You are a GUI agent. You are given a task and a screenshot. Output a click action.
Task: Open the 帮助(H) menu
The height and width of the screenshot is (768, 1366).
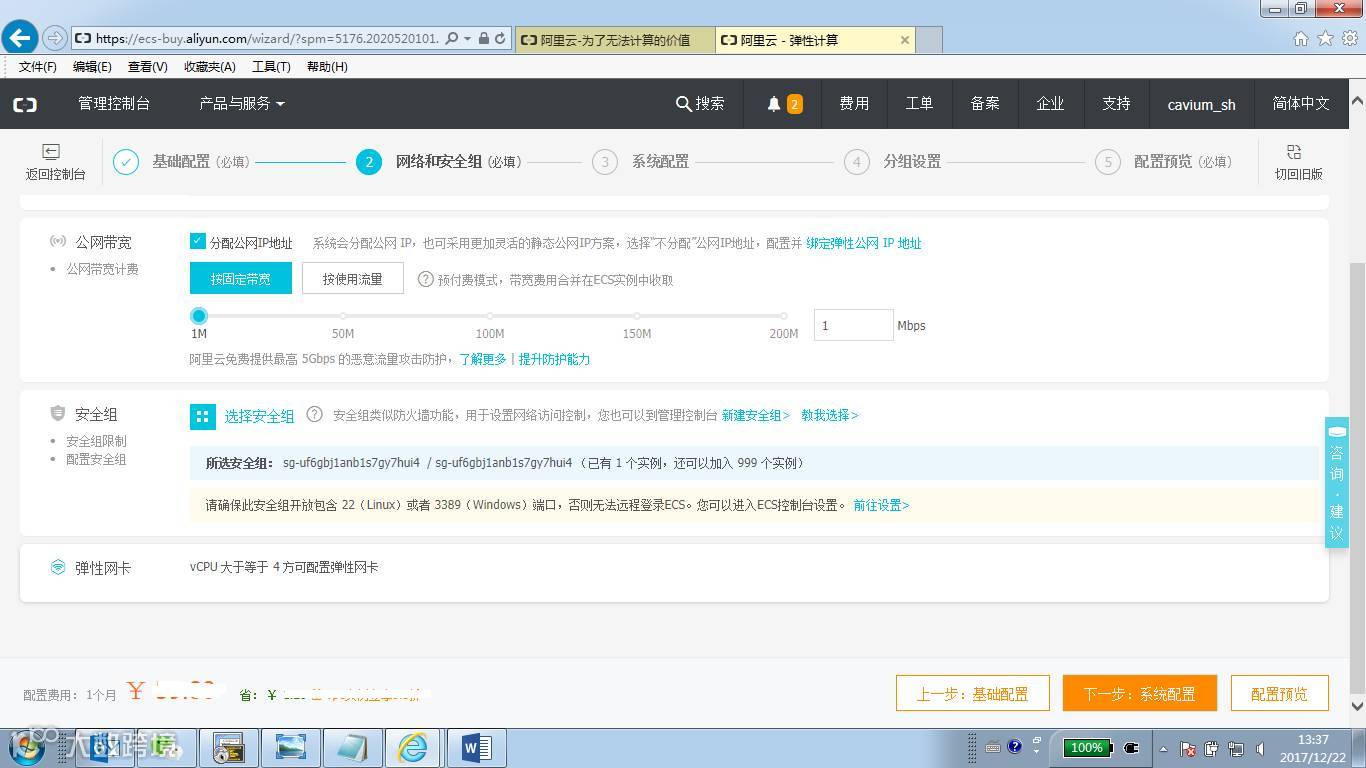327,67
